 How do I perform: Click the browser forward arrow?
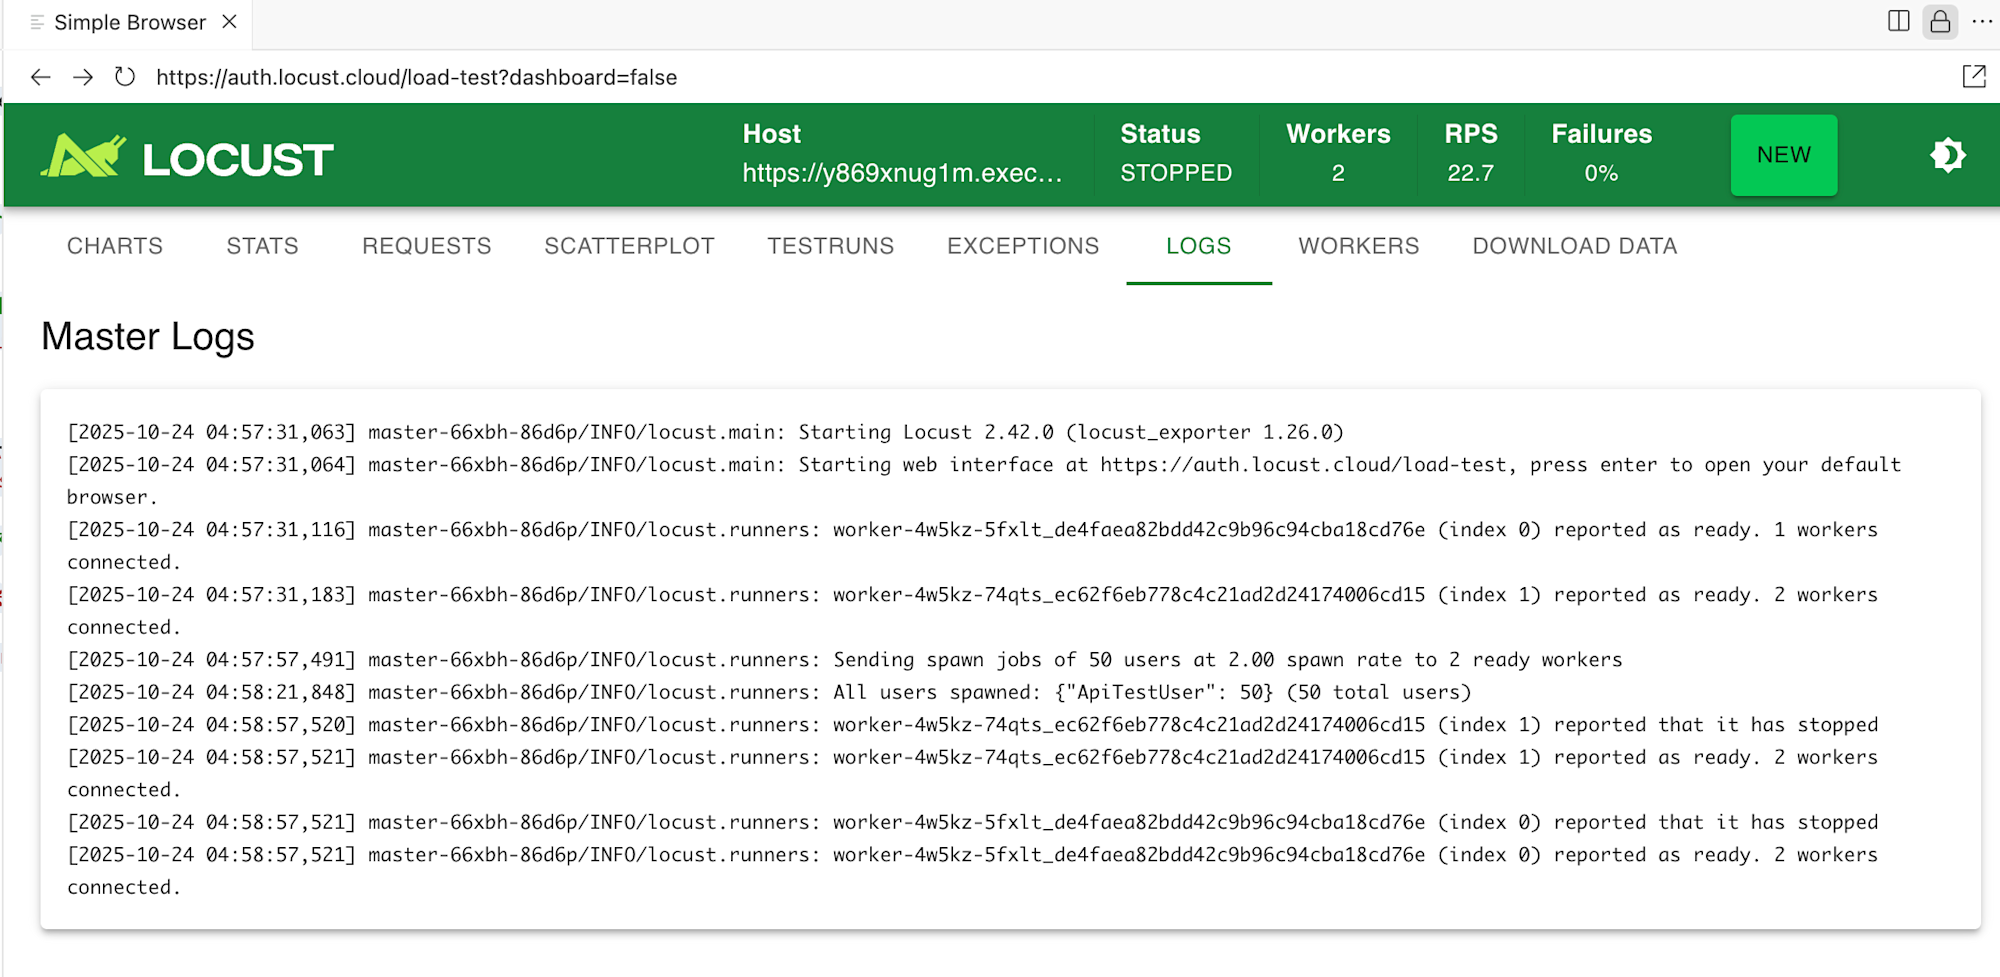point(83,77)
